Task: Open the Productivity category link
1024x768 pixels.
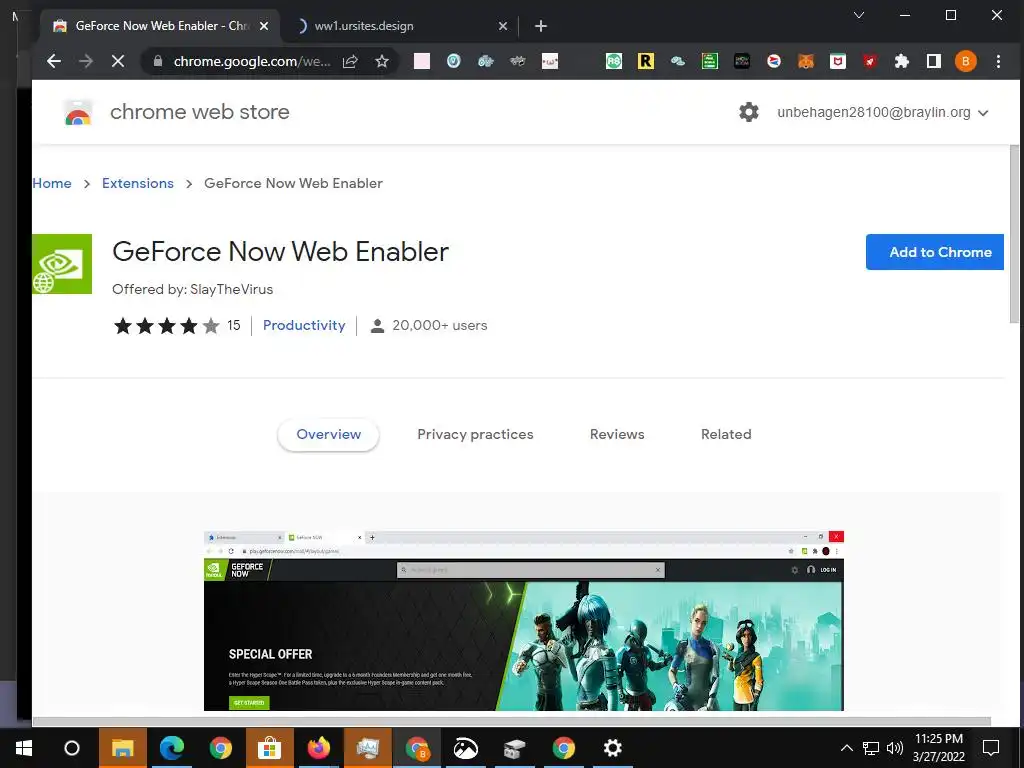Action: click(304, 325)
